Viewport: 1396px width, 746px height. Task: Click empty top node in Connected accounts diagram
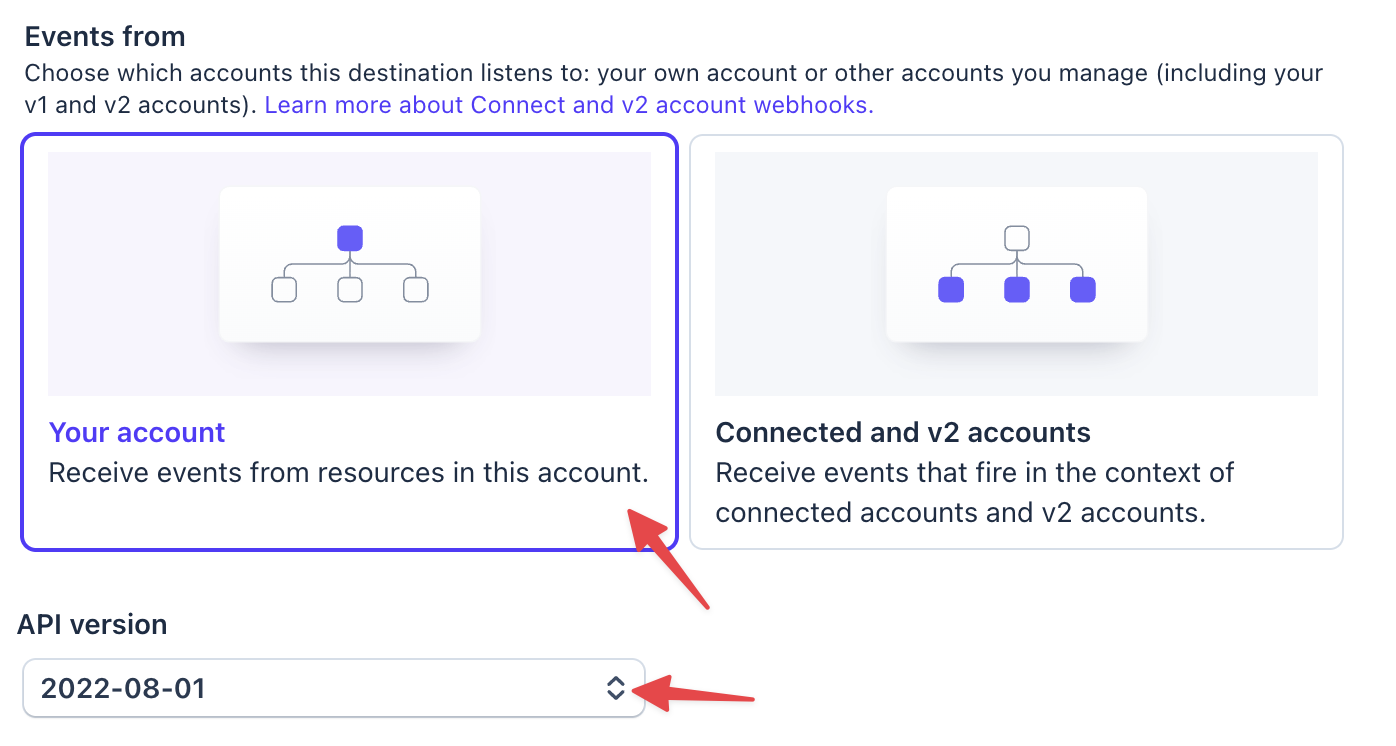coord(1017,239)
